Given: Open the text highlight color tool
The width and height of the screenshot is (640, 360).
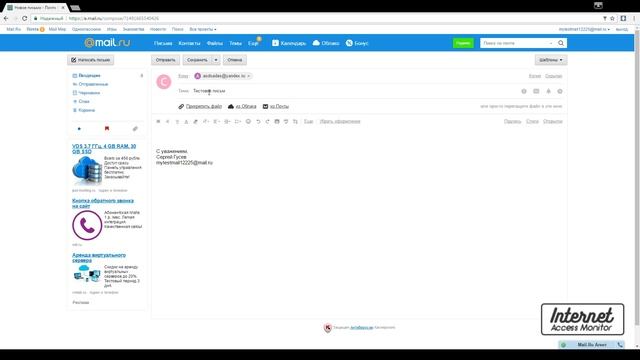Looking at the screenshot, I should tap(196, 121).
